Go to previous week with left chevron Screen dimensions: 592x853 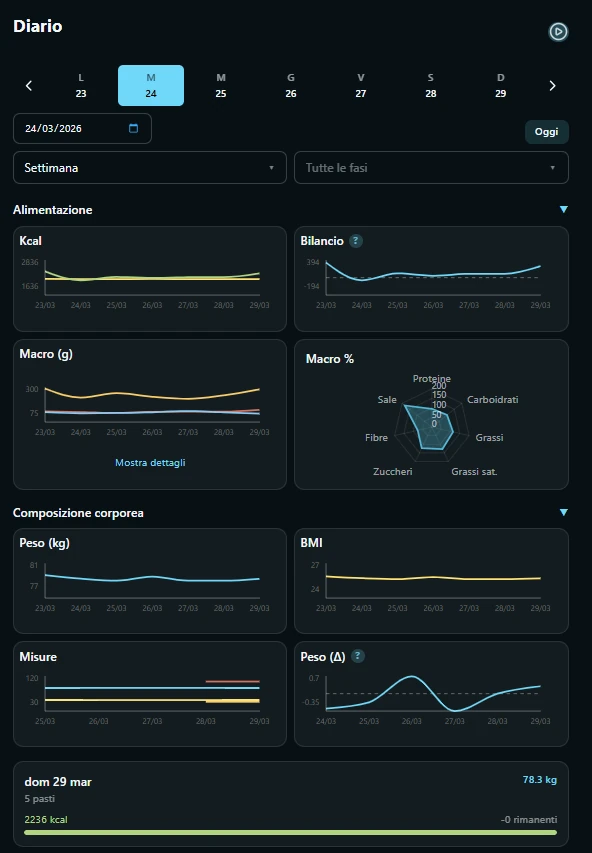pyautogui.click(x=29, y=85)
